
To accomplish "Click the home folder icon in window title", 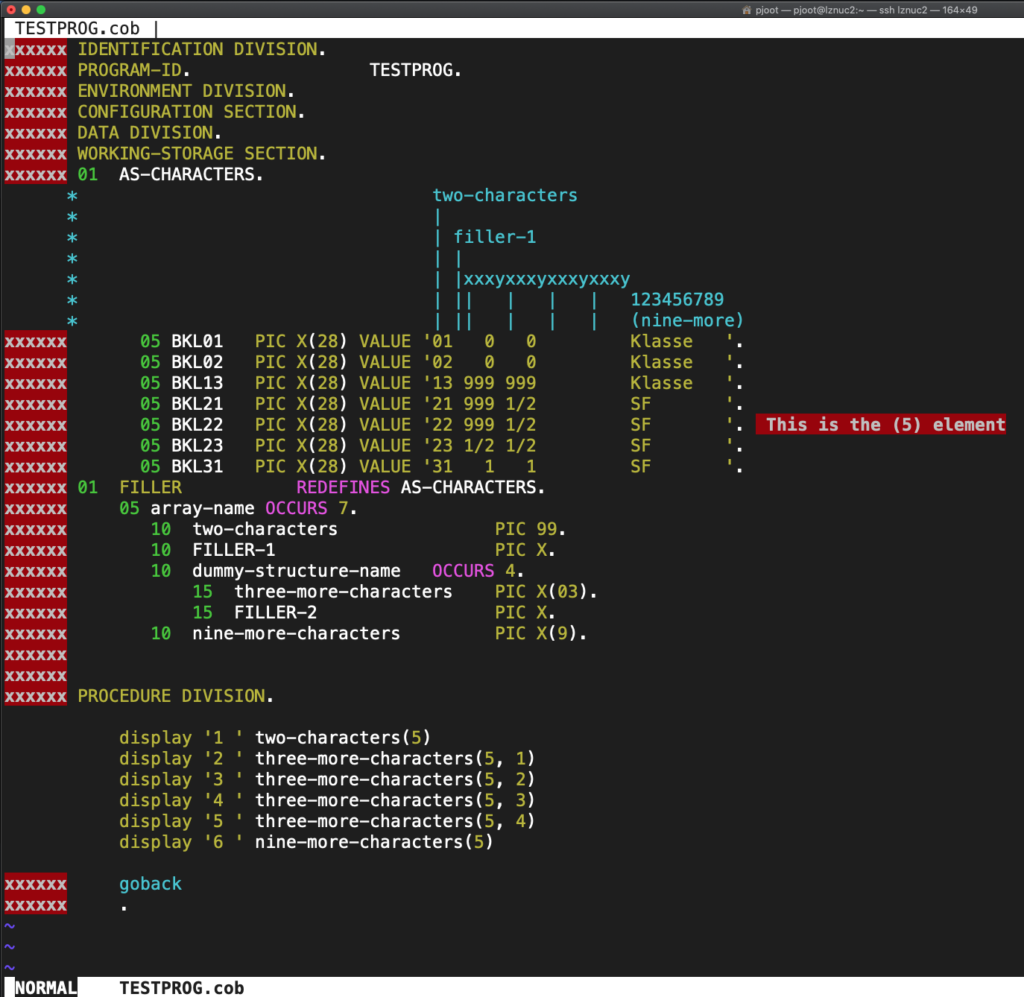I will (746, 10).
